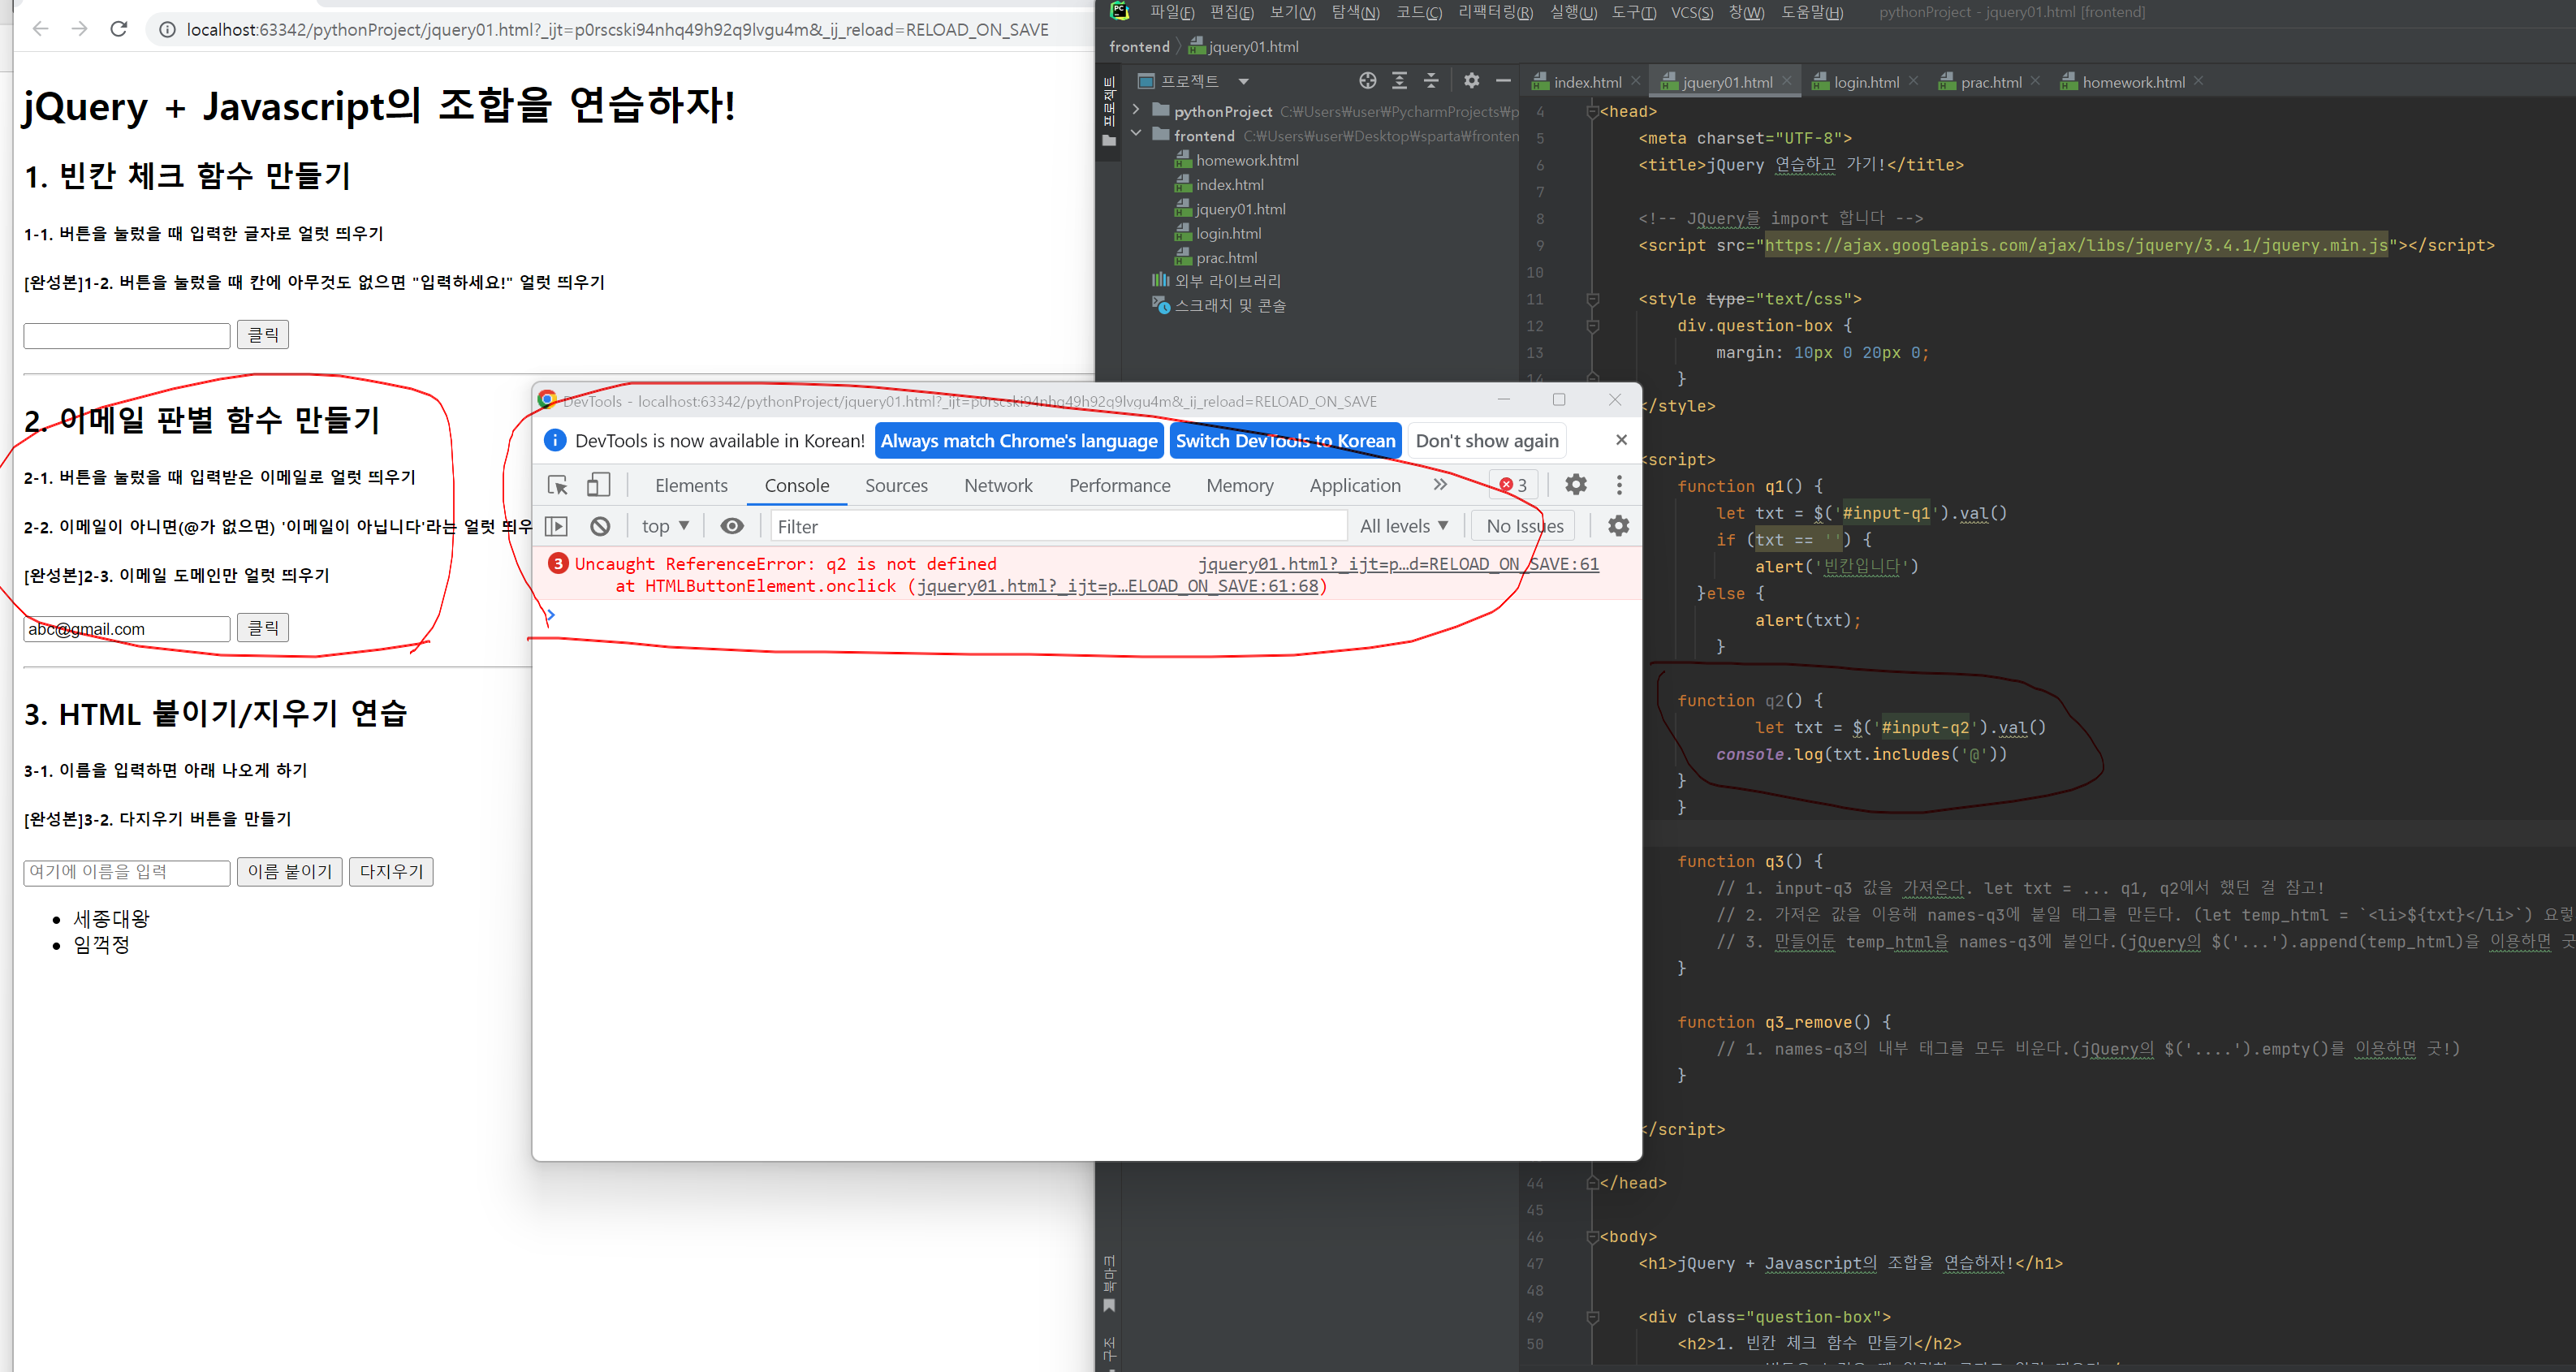Select the DevTools inspect element tool
2576x1372 pixels.
pos(558,485)
